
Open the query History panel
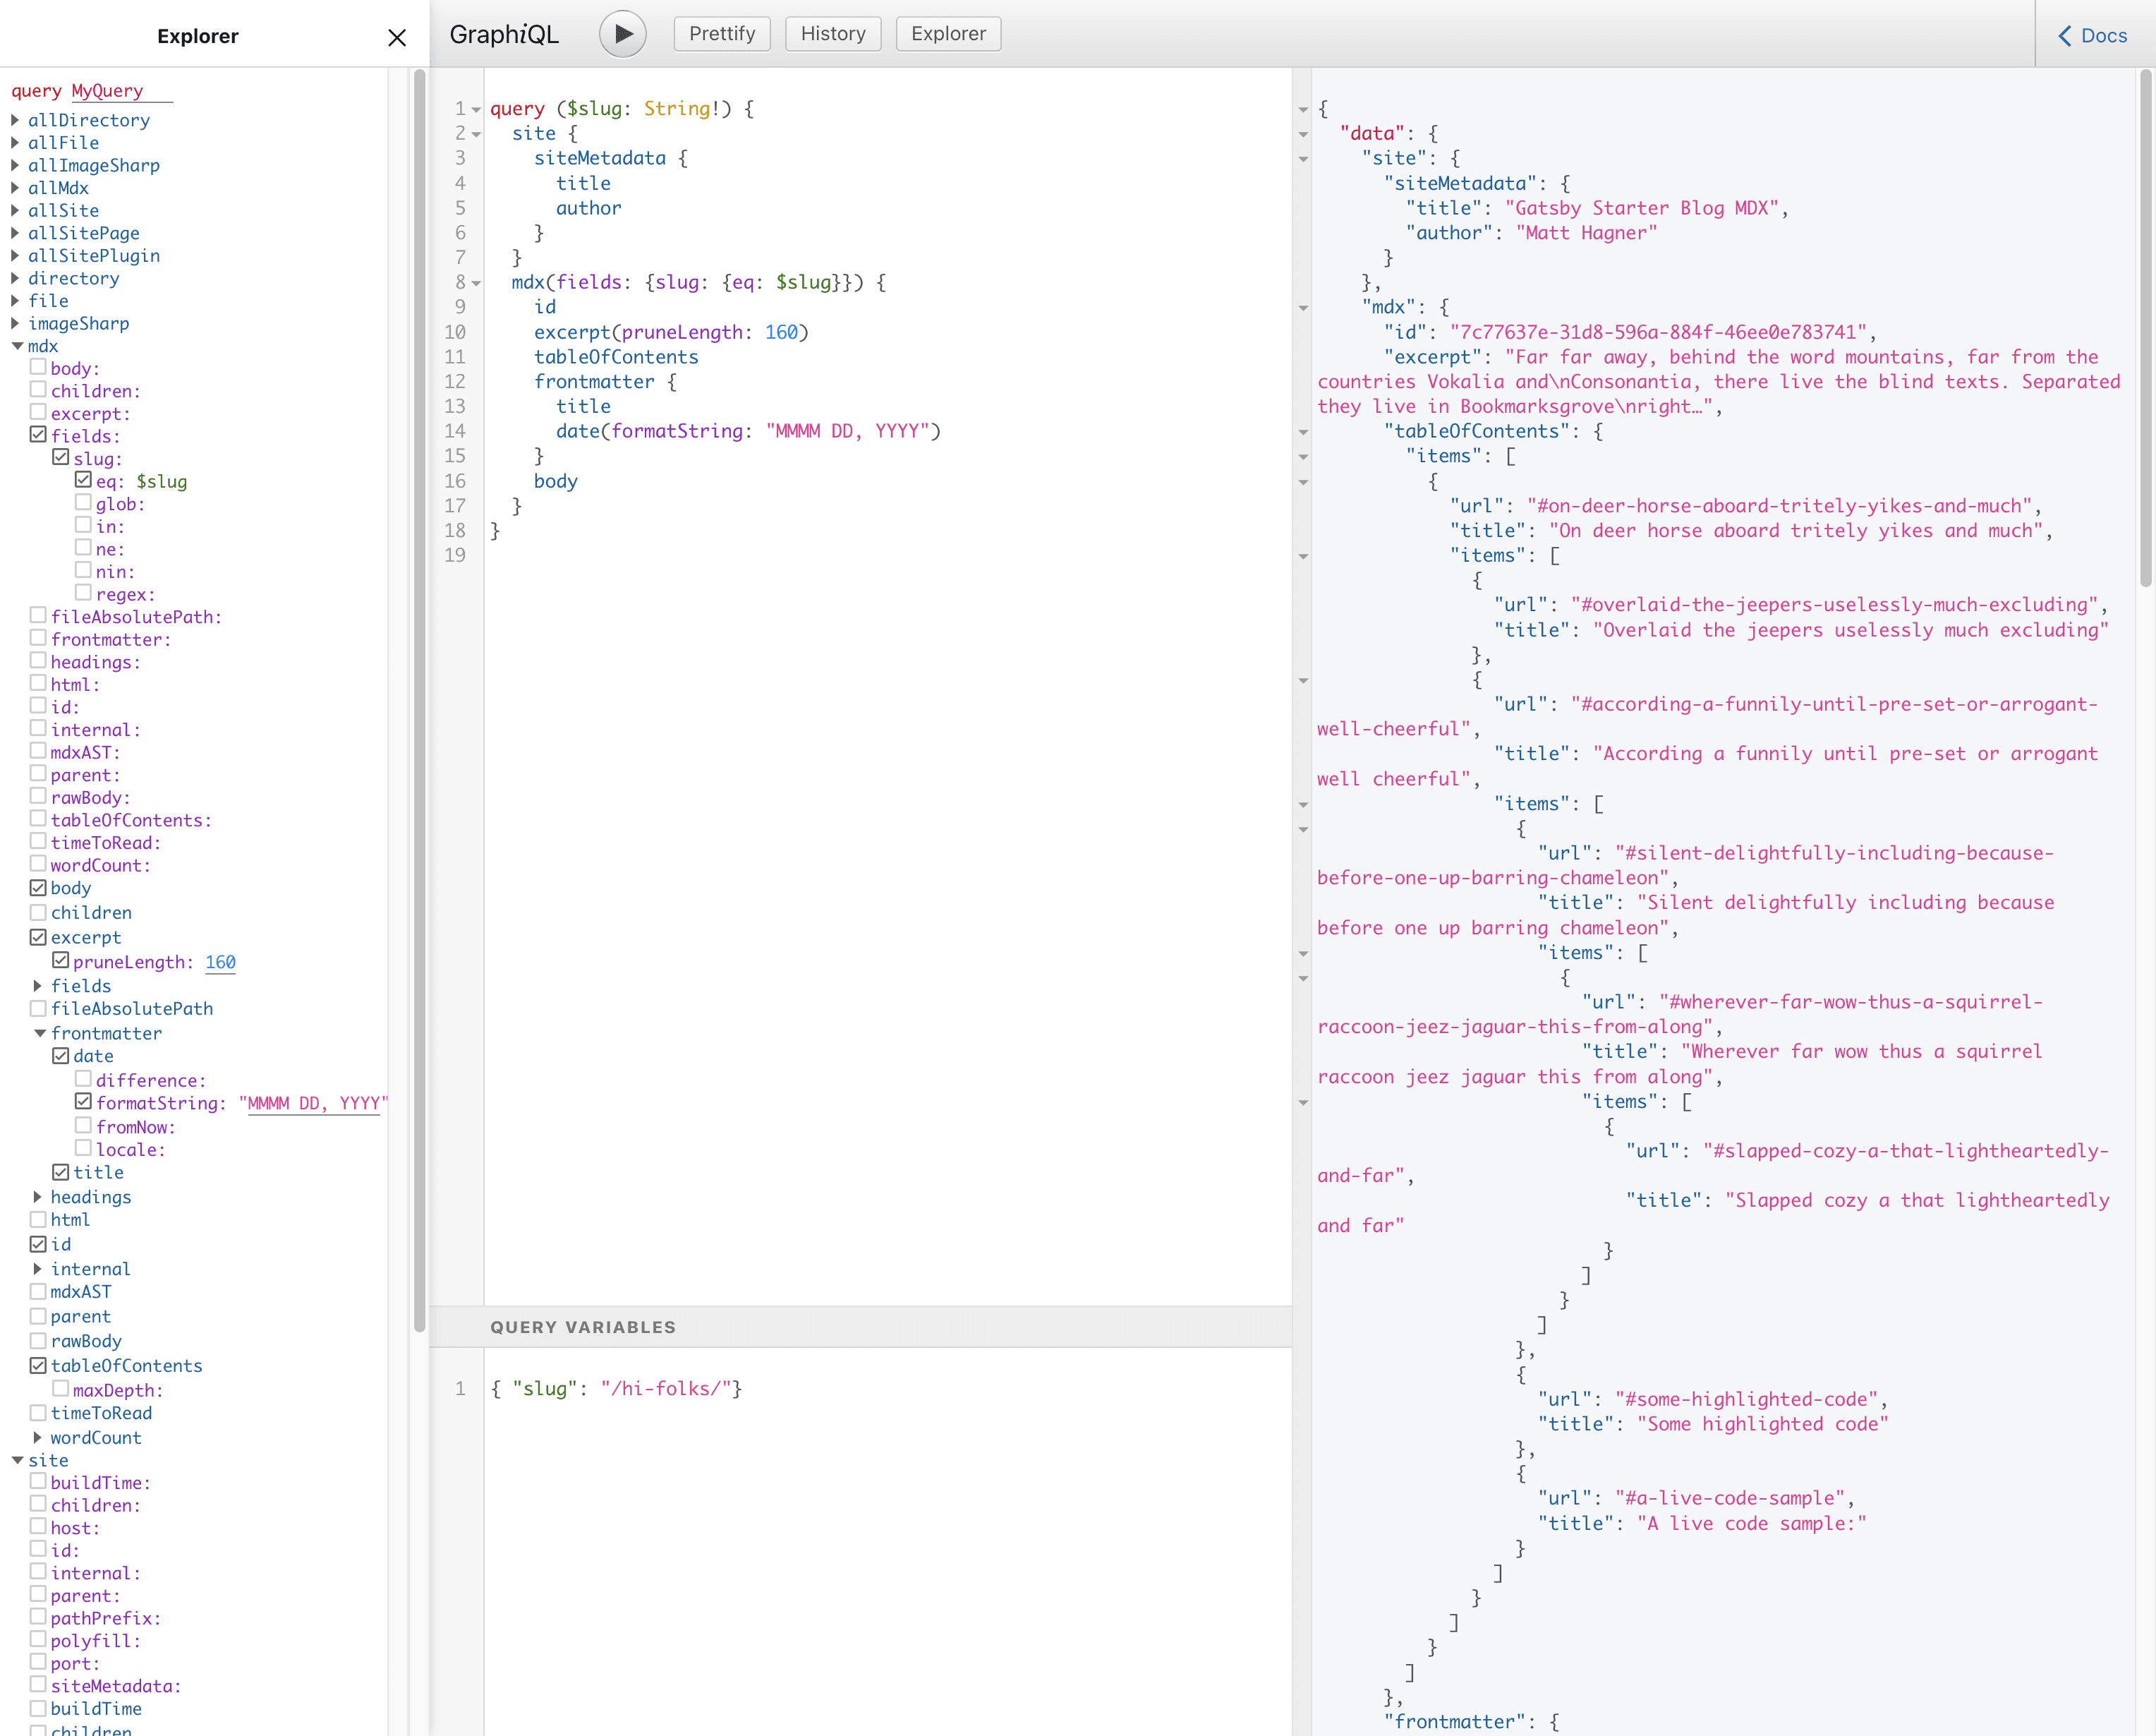click(x=832, y=34)
